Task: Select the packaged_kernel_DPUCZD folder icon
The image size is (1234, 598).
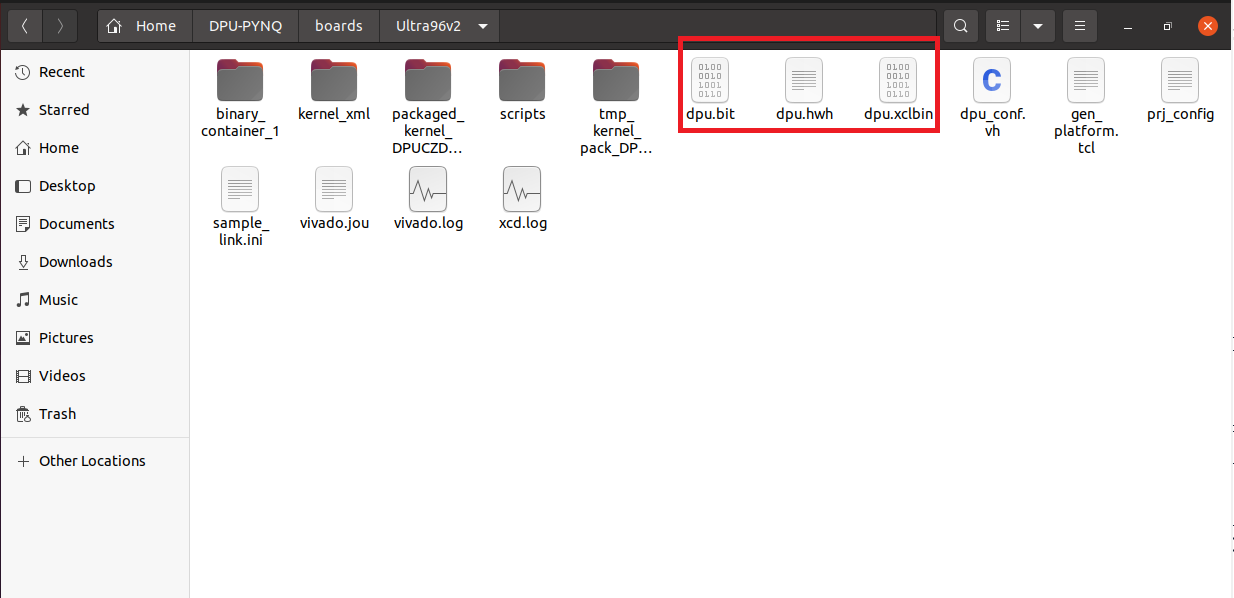Action: tap(428, 79)
